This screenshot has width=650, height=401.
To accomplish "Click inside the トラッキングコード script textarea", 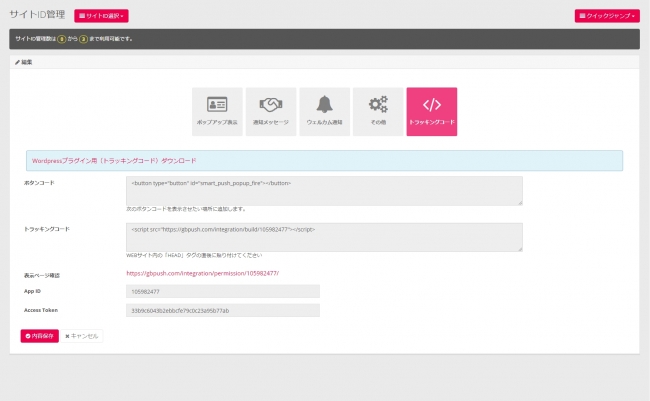I will coord(324,236).
